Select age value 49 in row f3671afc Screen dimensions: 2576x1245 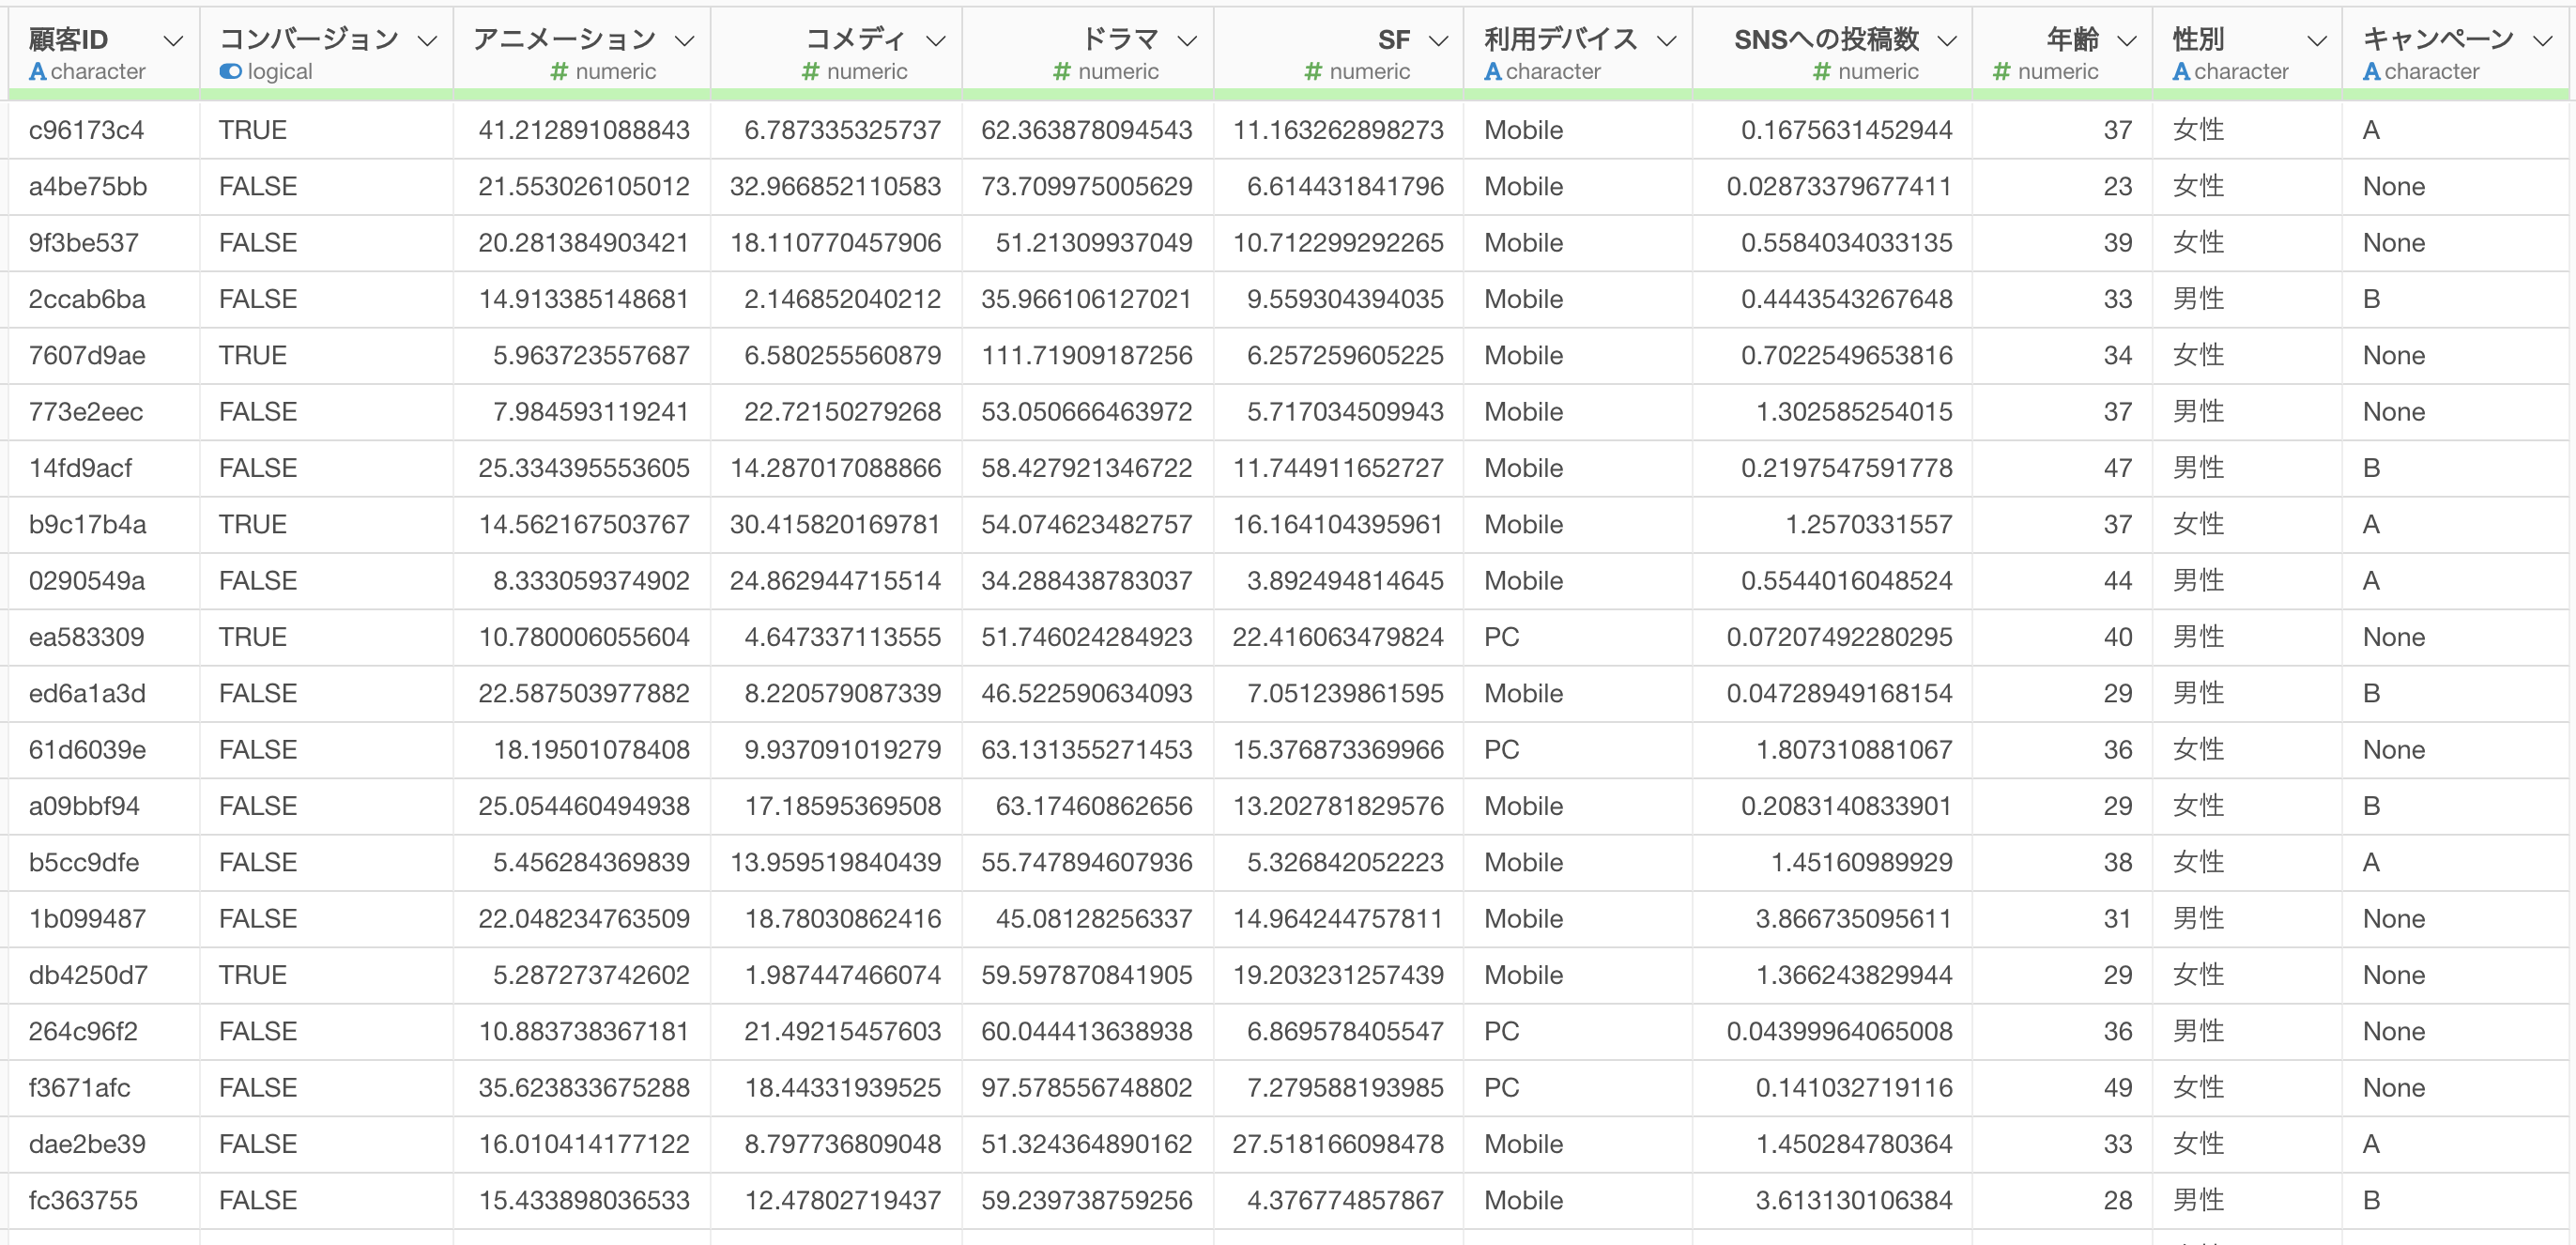(2118, 1088)
